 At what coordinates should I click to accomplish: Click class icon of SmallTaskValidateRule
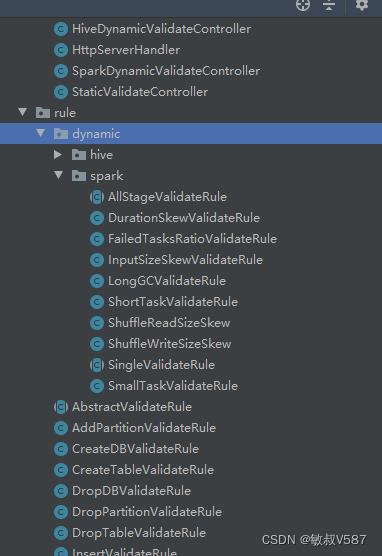tap(97, 386)
